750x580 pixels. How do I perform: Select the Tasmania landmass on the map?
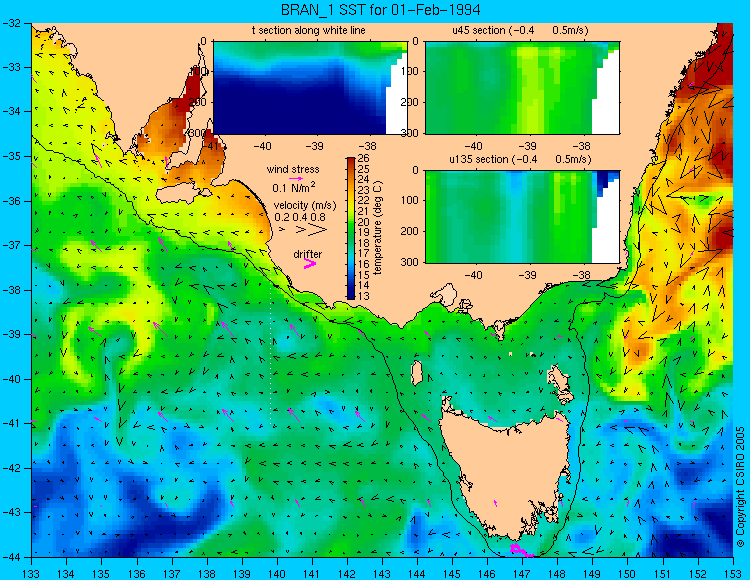click(506, 469)
